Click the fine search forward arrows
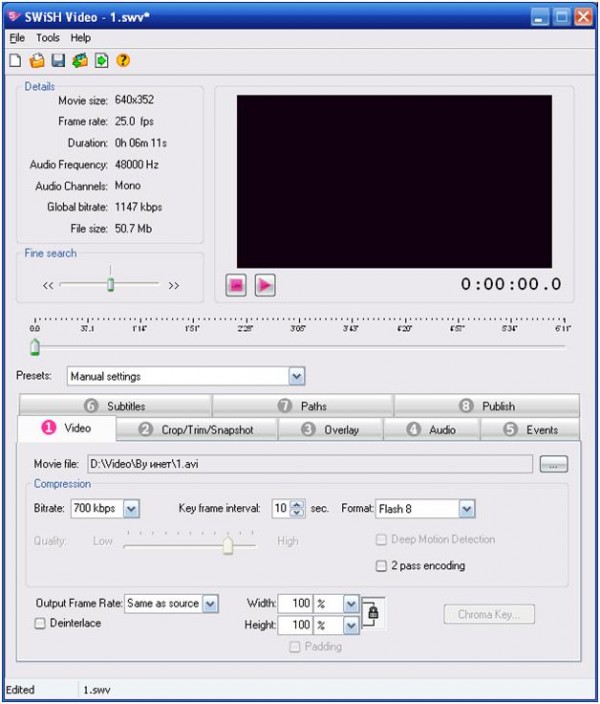The width and height of the screenshot is (600, 704). click(174, 286)
